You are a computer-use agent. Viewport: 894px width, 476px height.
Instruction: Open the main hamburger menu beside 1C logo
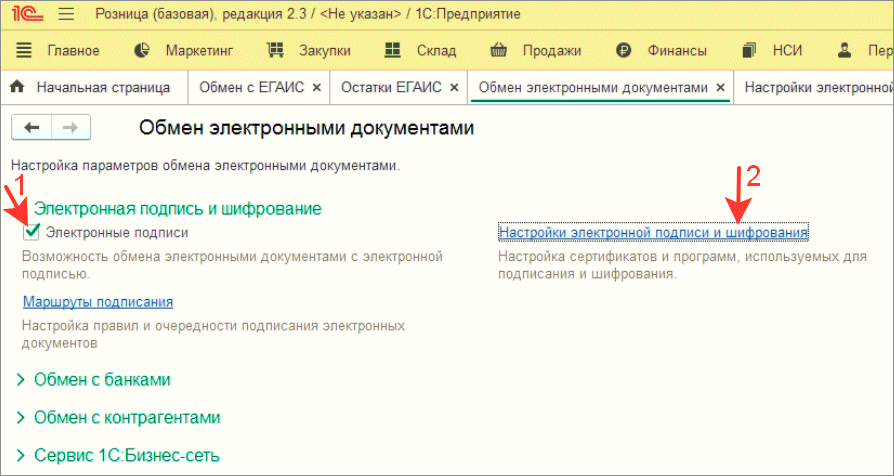click(x=67, y=14)
